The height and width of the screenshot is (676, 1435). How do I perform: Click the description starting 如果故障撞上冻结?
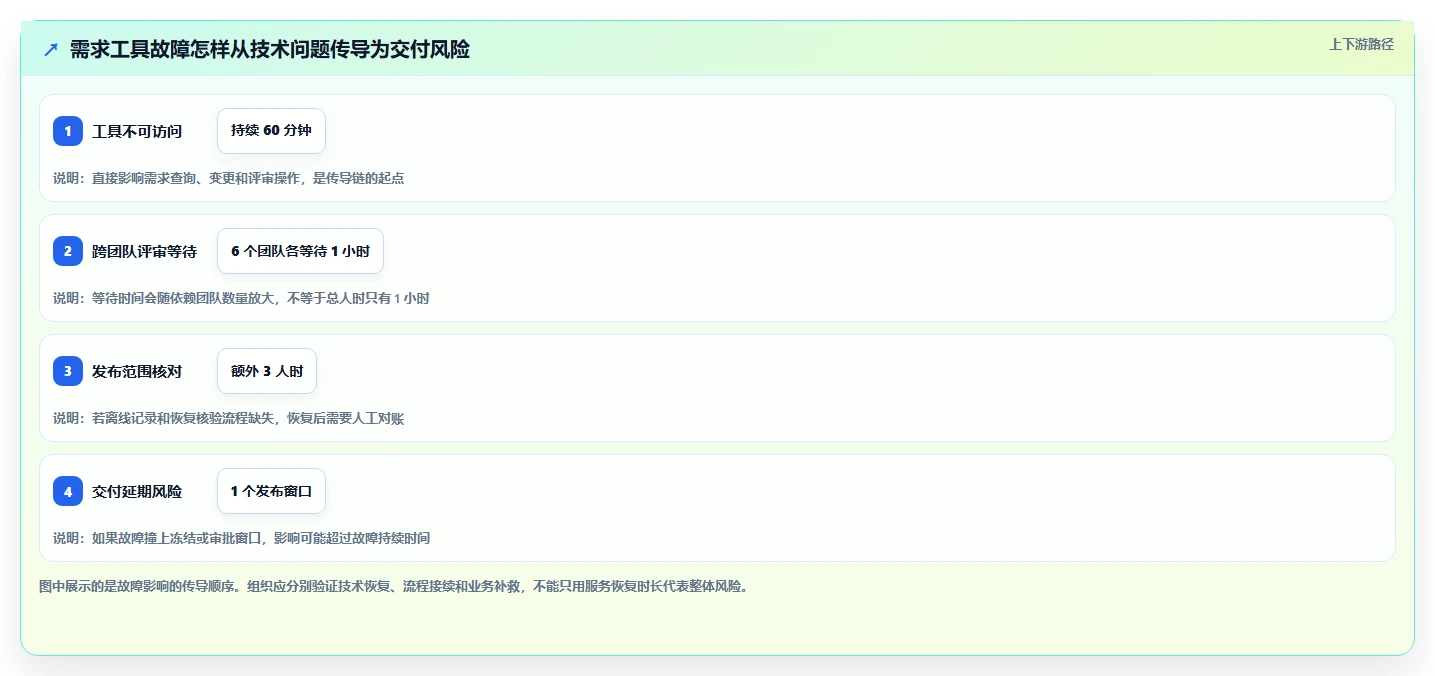pos(241,538)
